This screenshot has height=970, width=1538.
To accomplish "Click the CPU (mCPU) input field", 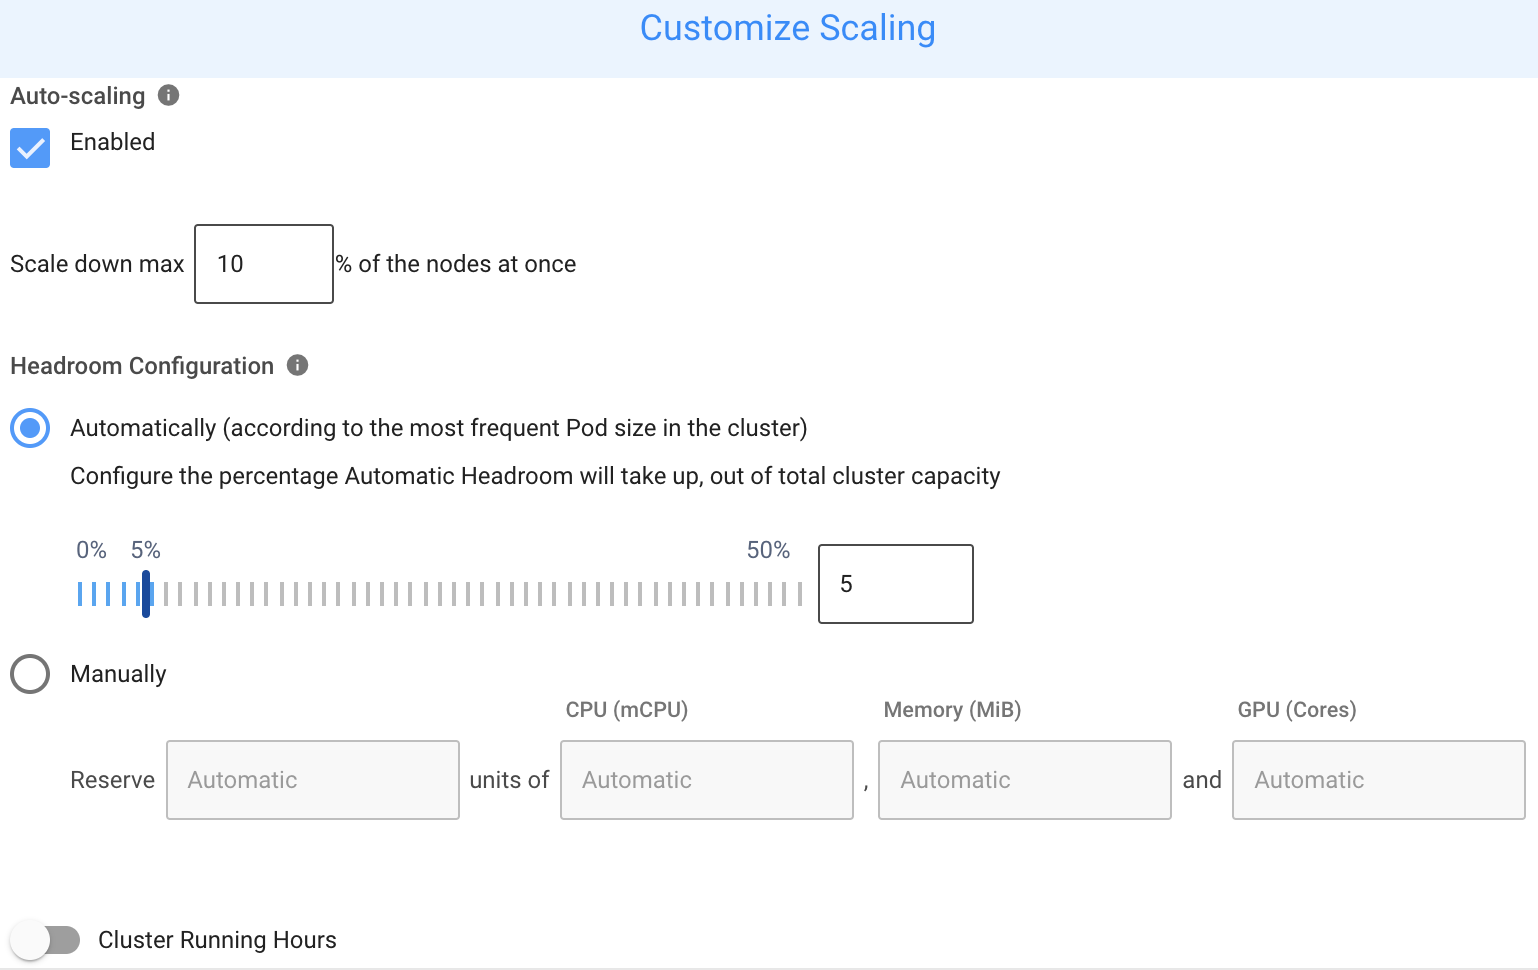I will coord(706,780).
